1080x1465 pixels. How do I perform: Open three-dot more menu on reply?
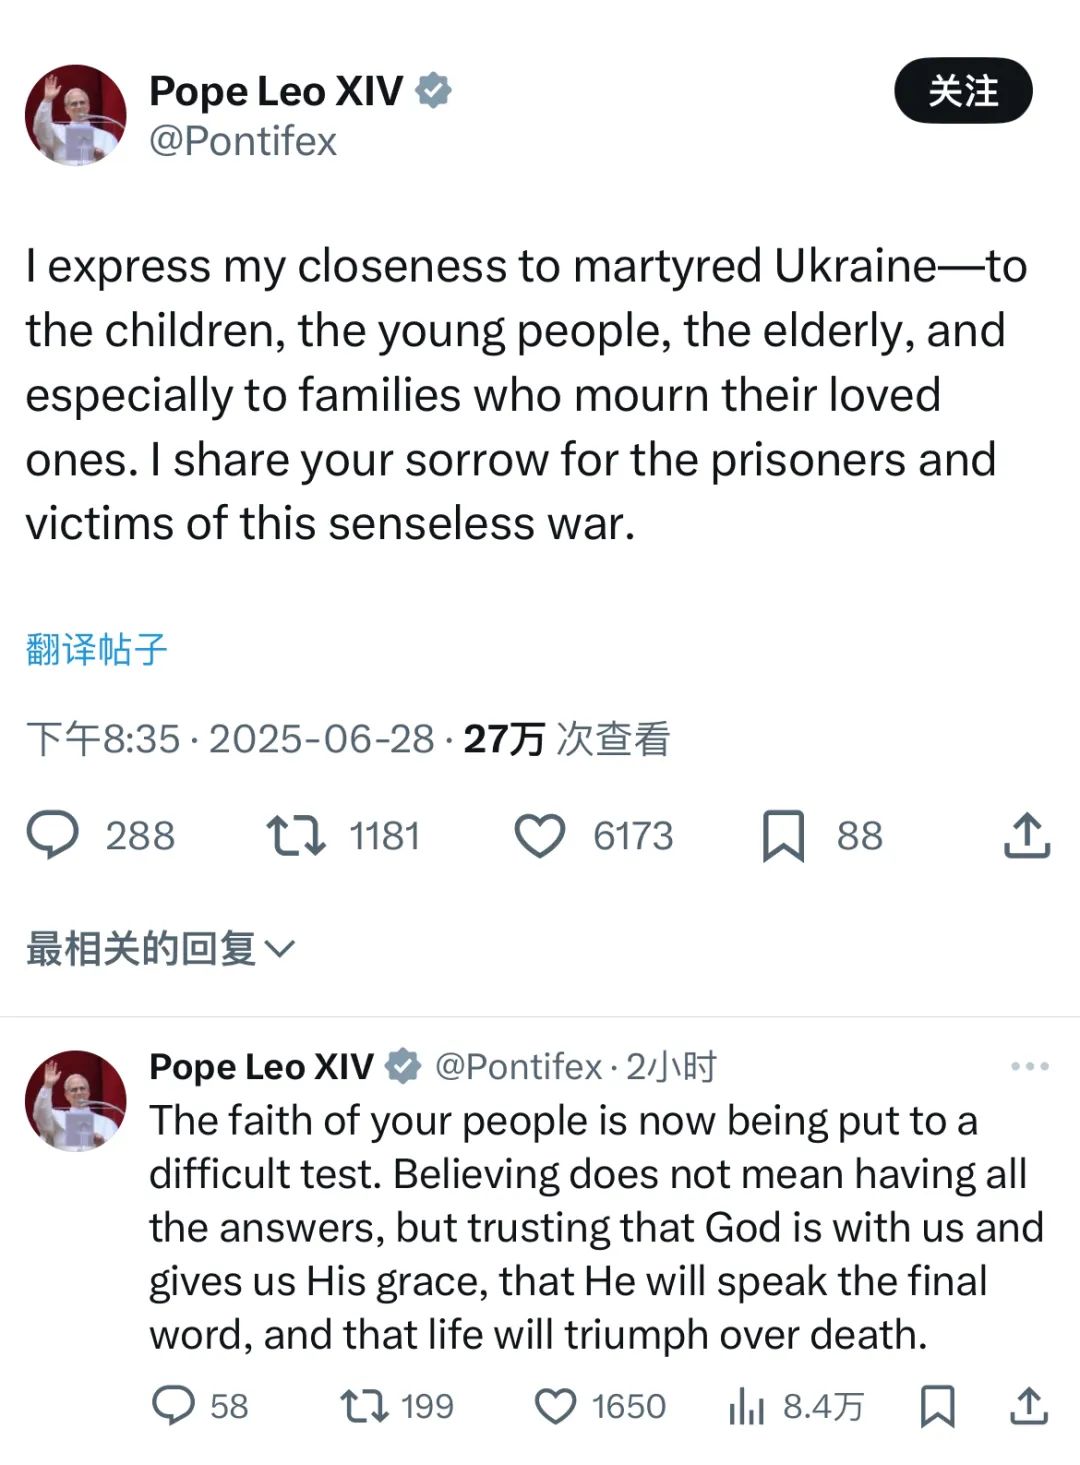click(1029, 1066)
